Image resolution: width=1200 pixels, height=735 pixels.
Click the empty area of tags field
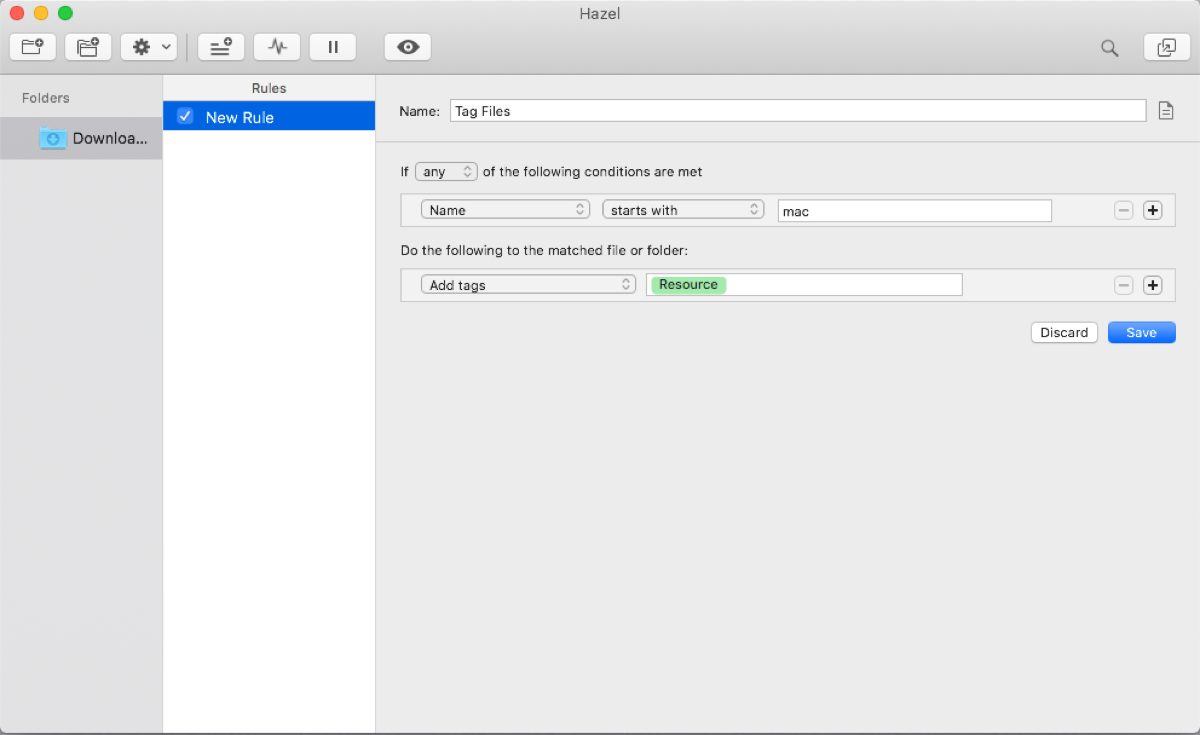pos(844,285)
